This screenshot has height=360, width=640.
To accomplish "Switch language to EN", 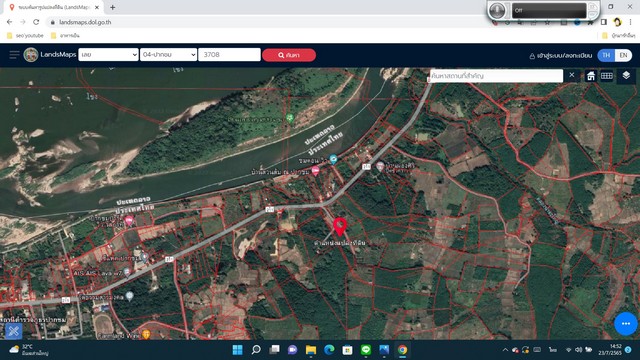I will (x=623, y=55).
